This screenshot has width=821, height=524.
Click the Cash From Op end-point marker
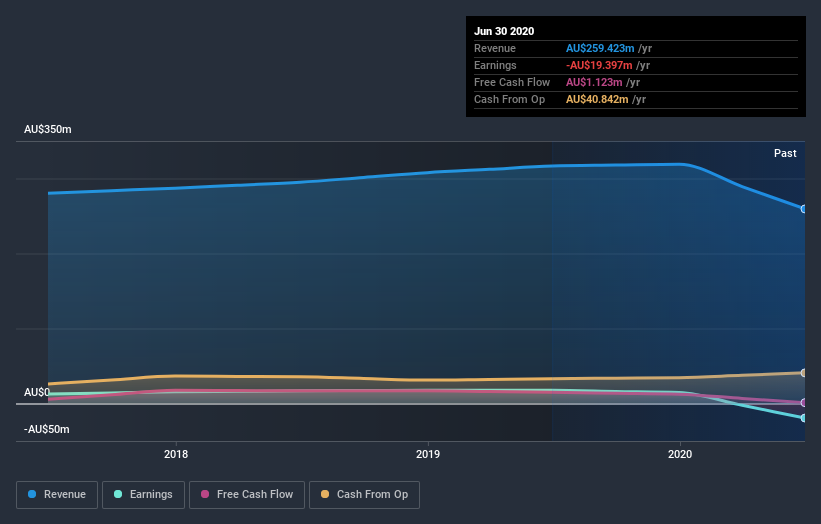[x=803, y=373]
